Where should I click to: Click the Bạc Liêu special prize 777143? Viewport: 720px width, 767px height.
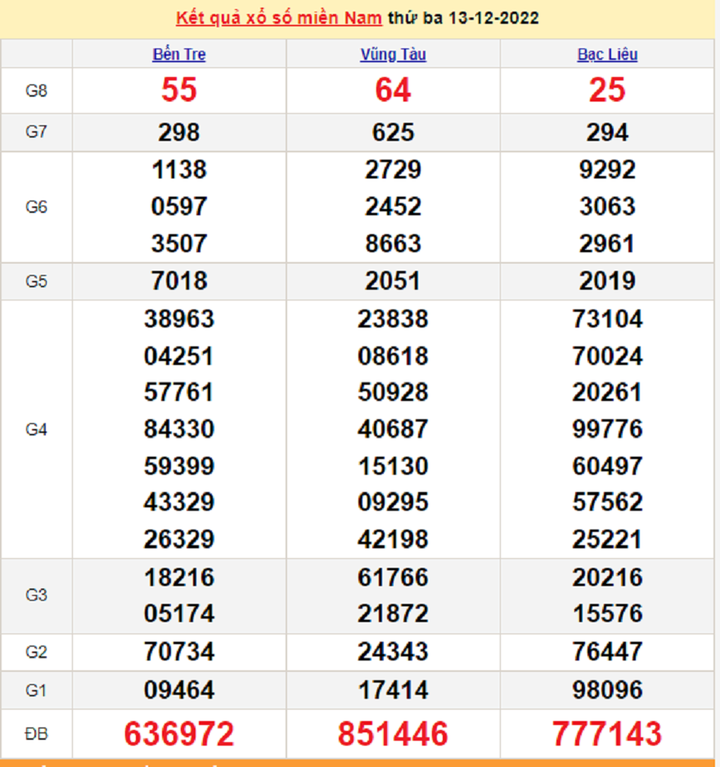[607, 734]
